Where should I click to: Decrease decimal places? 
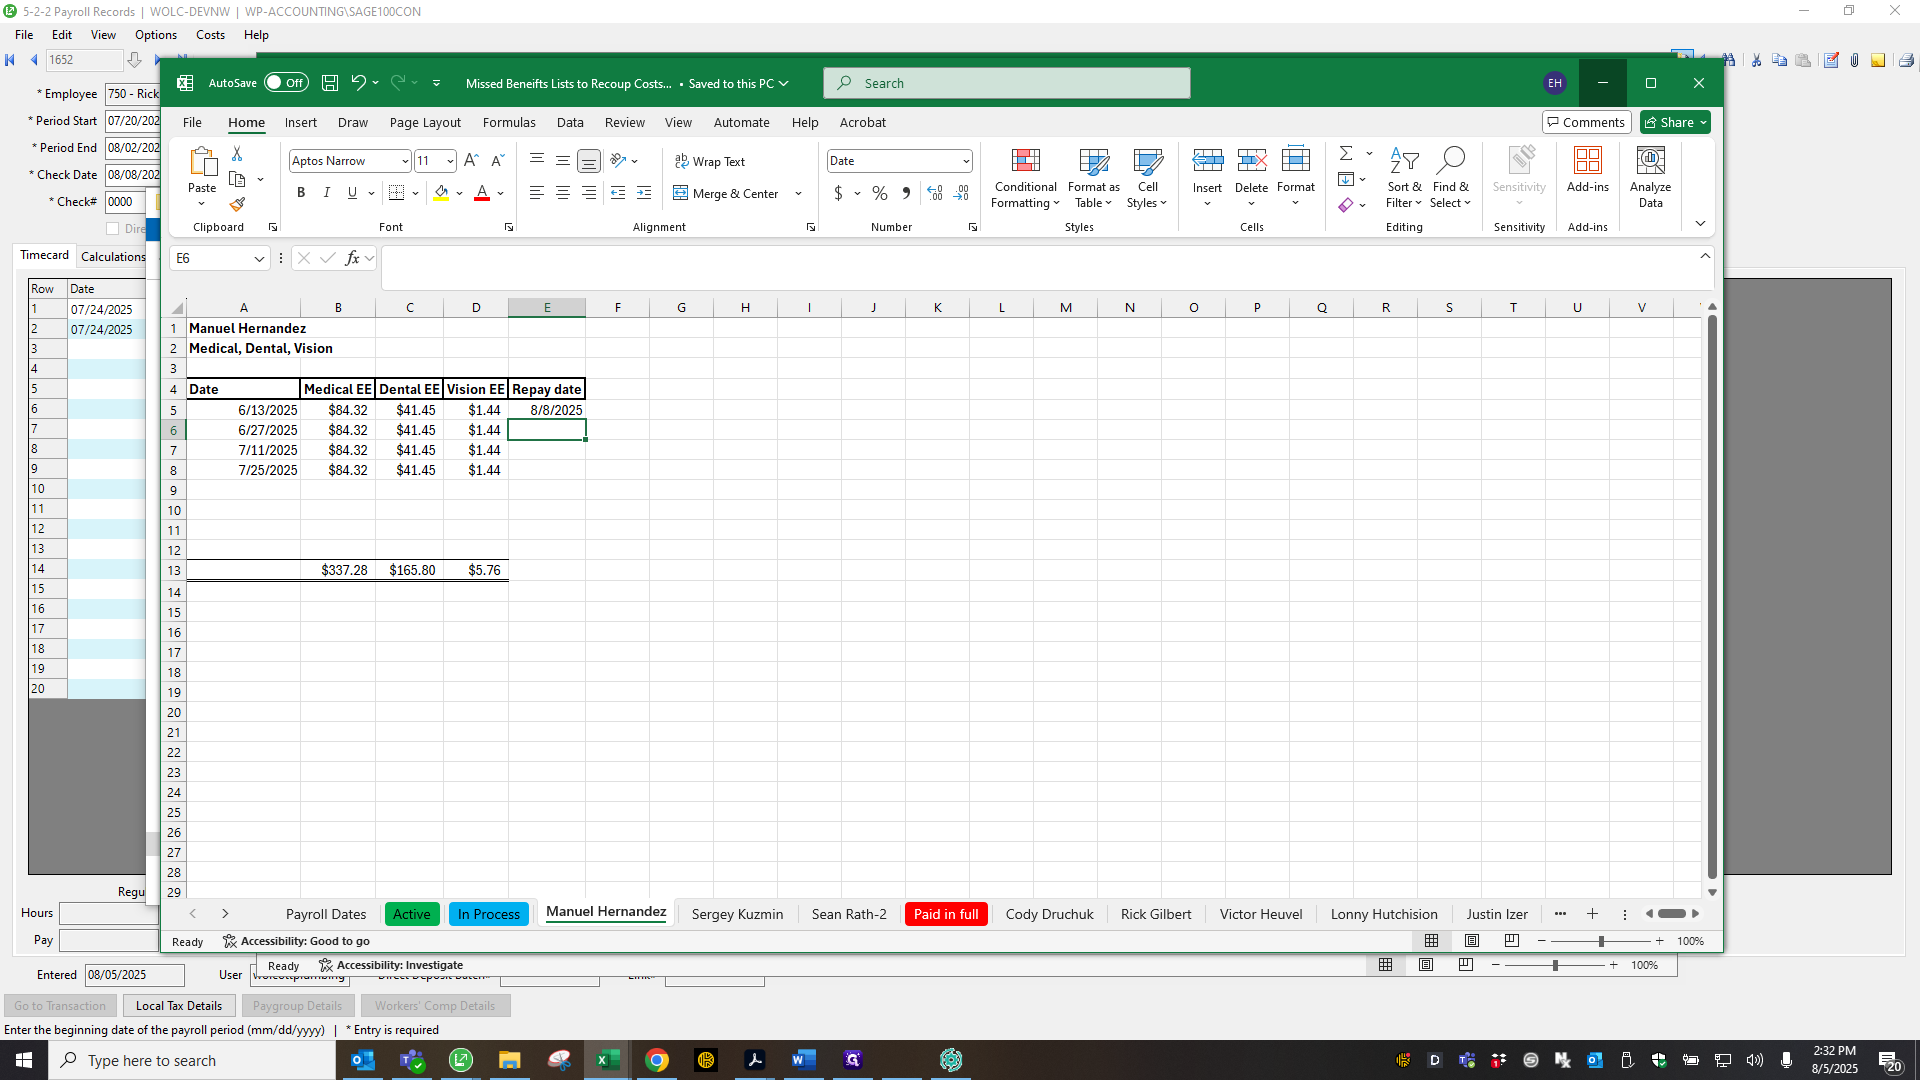pos(961,193)
